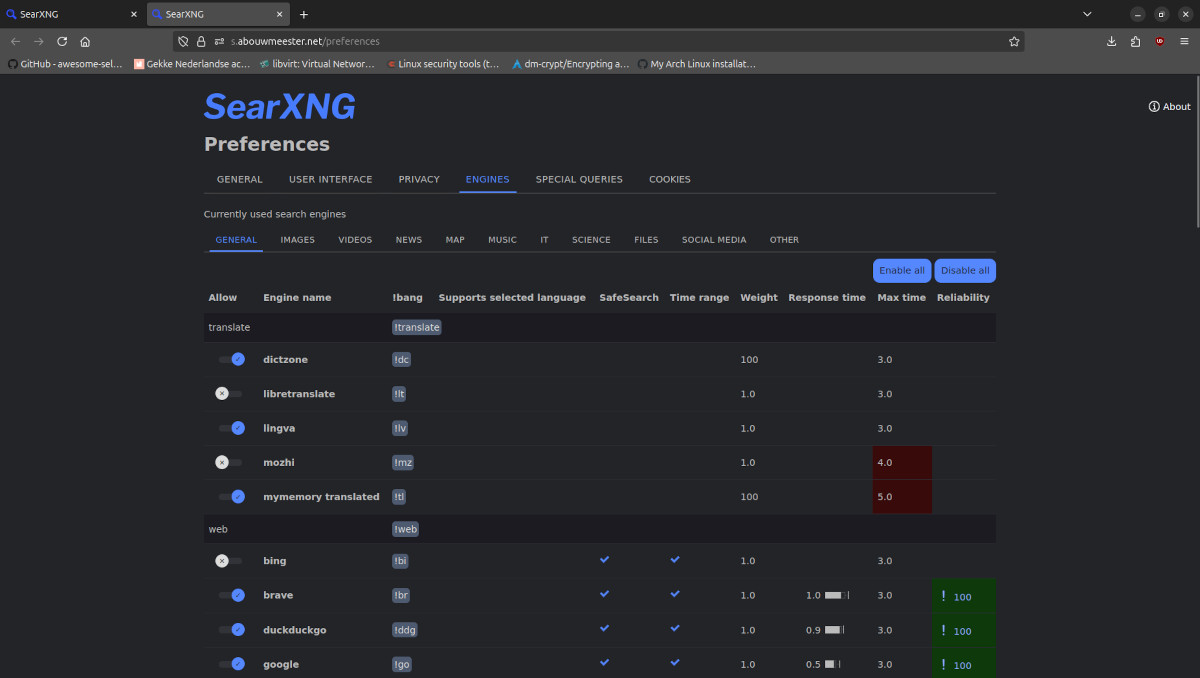1200x678 pixels.
Task: Enable the libretranslate engine toggle
Action: [x=229, y=394]
